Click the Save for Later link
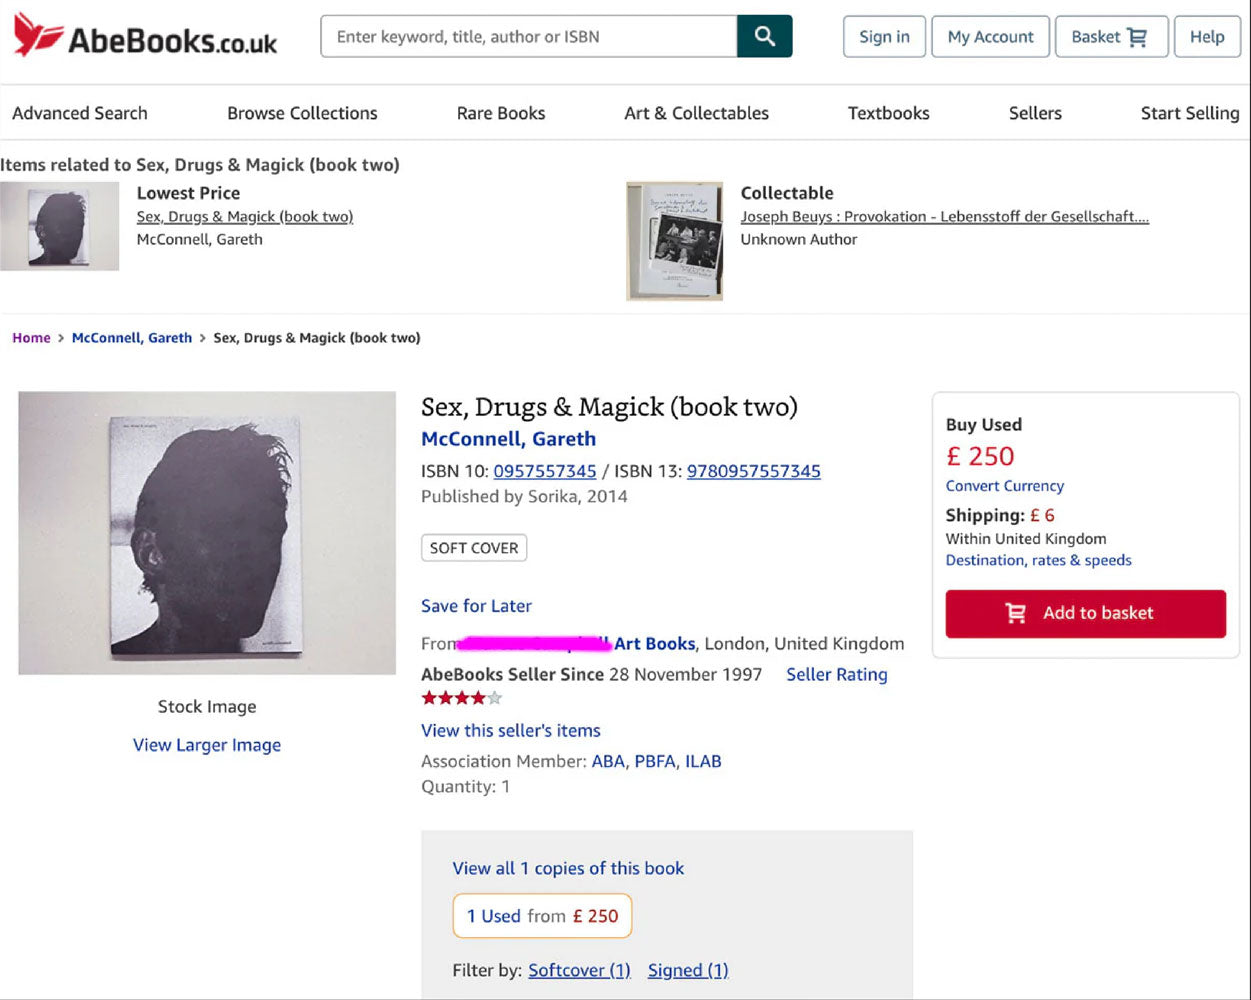This screenshot has width=1251, height=1000. (x=476, y=606)
